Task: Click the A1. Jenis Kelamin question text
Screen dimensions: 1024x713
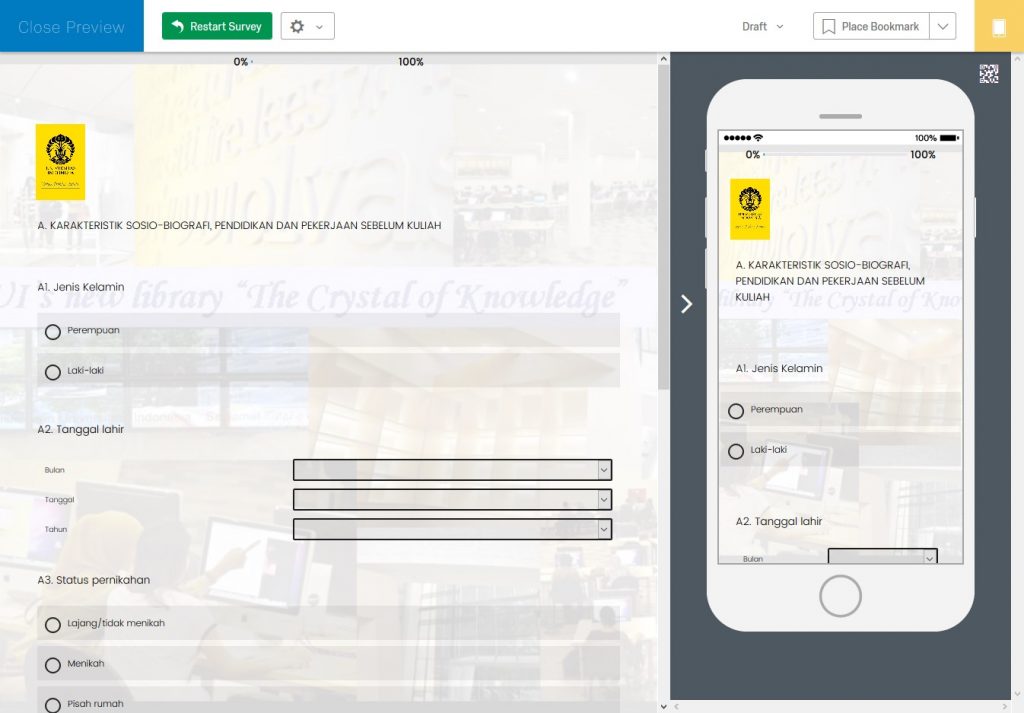Action: [x=81, y=287]
